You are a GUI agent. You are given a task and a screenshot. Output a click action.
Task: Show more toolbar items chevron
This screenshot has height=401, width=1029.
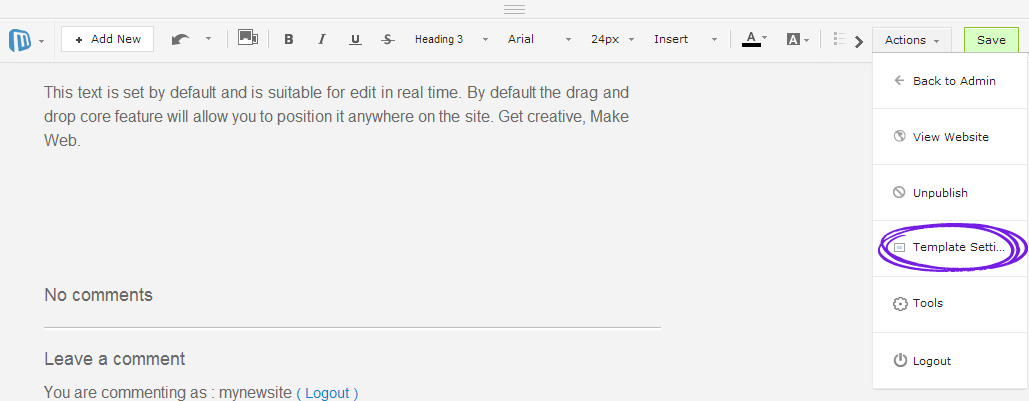click(x=858, y=42)
